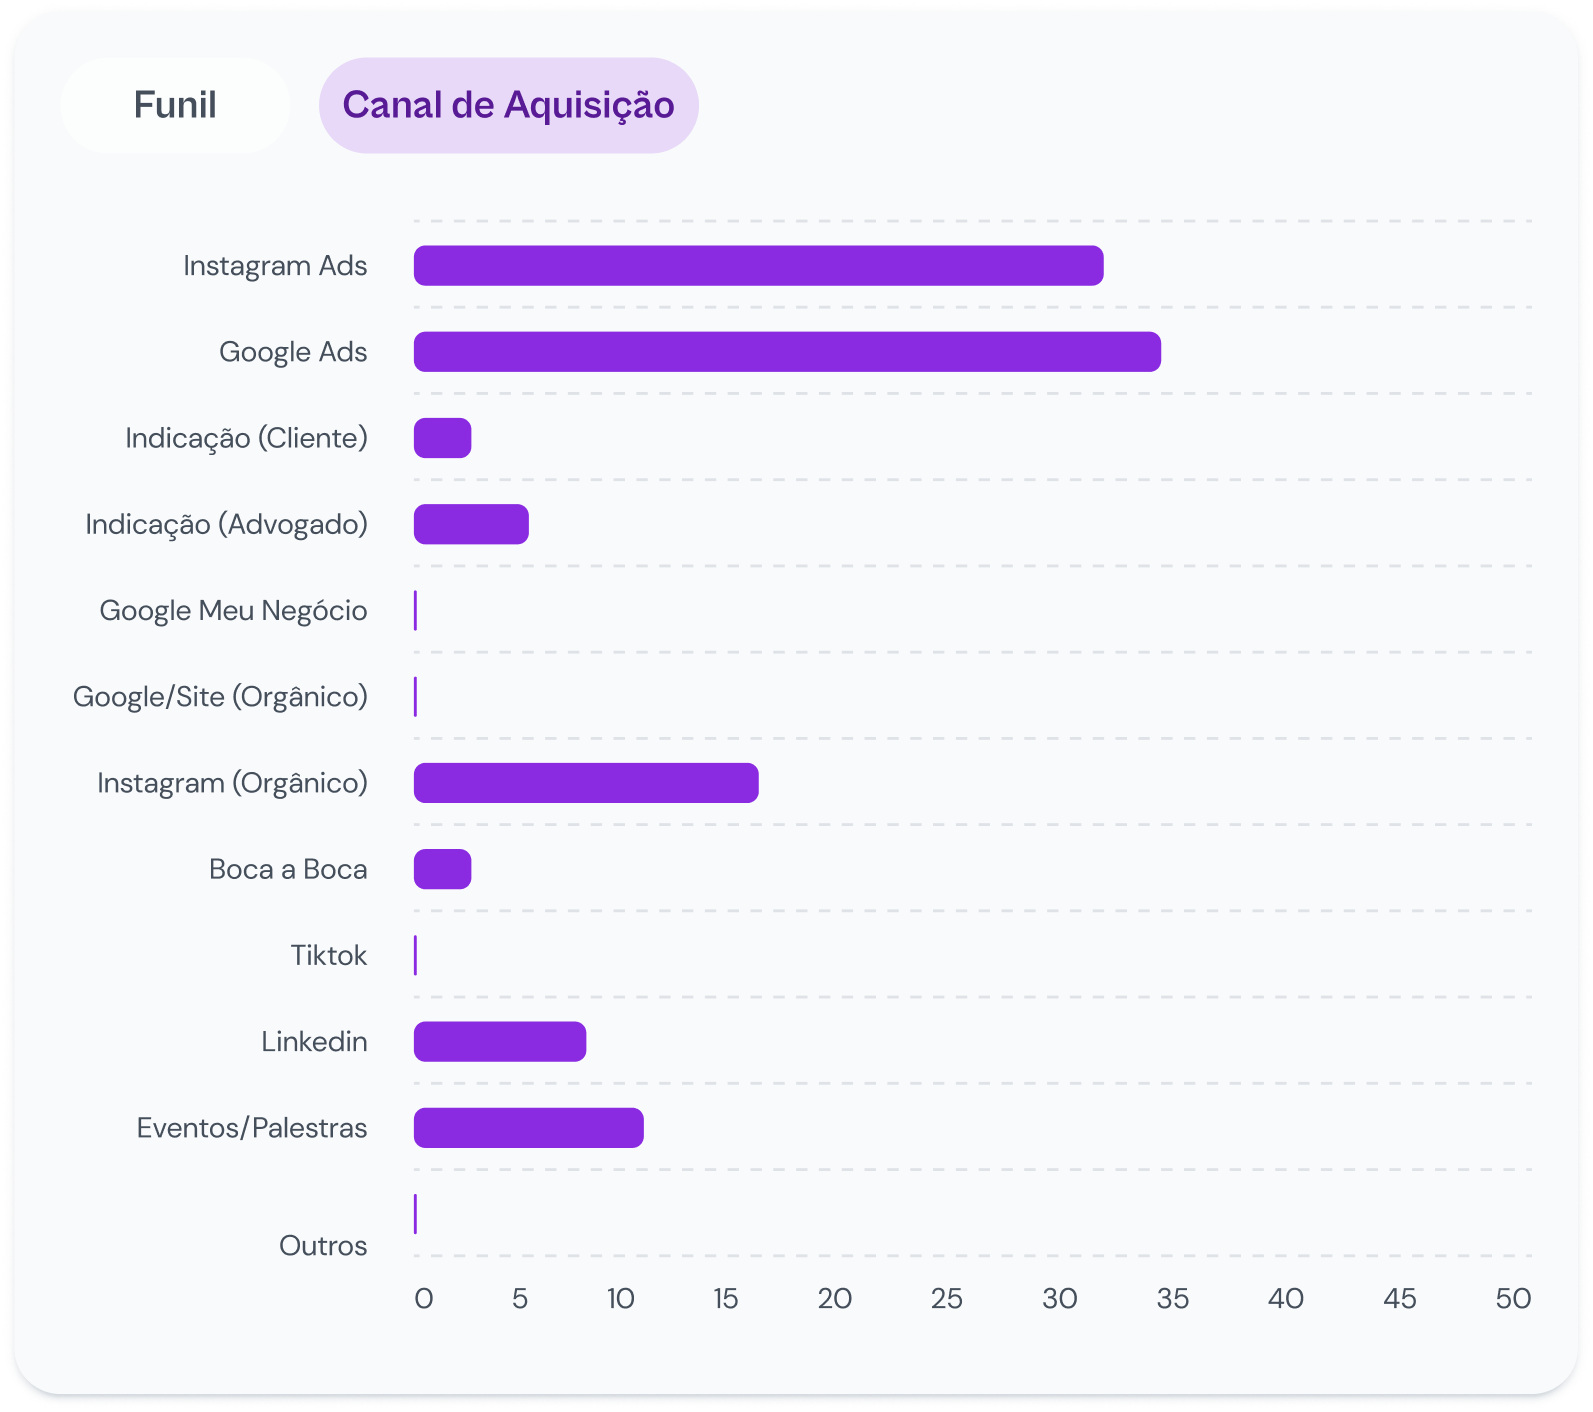Screen dimensions: 1593x1412
Task: Click the Eventos/Palestras label text
Action: click(x=252, y=1128)
